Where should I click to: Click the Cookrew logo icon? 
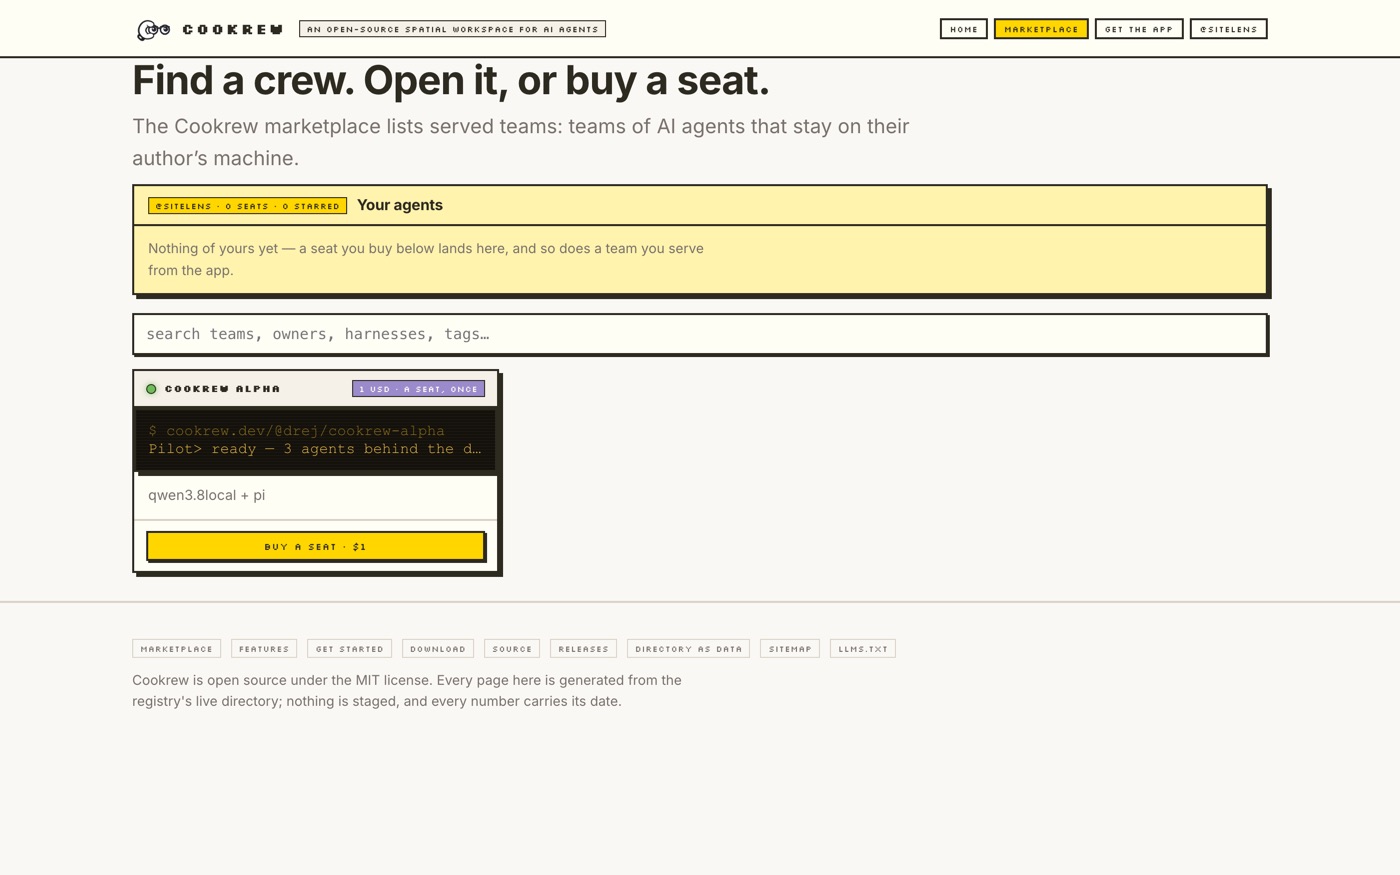[x=153, y=30]
